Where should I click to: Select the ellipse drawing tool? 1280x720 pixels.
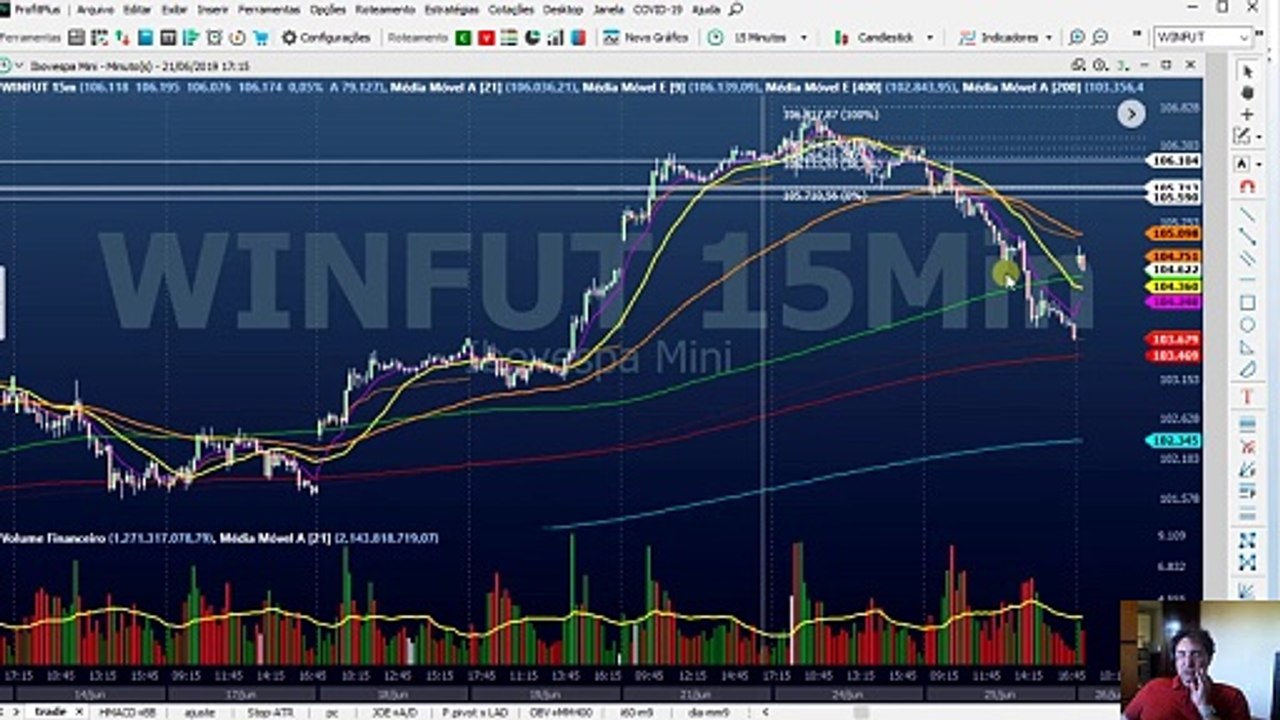tap(1247, 325)
